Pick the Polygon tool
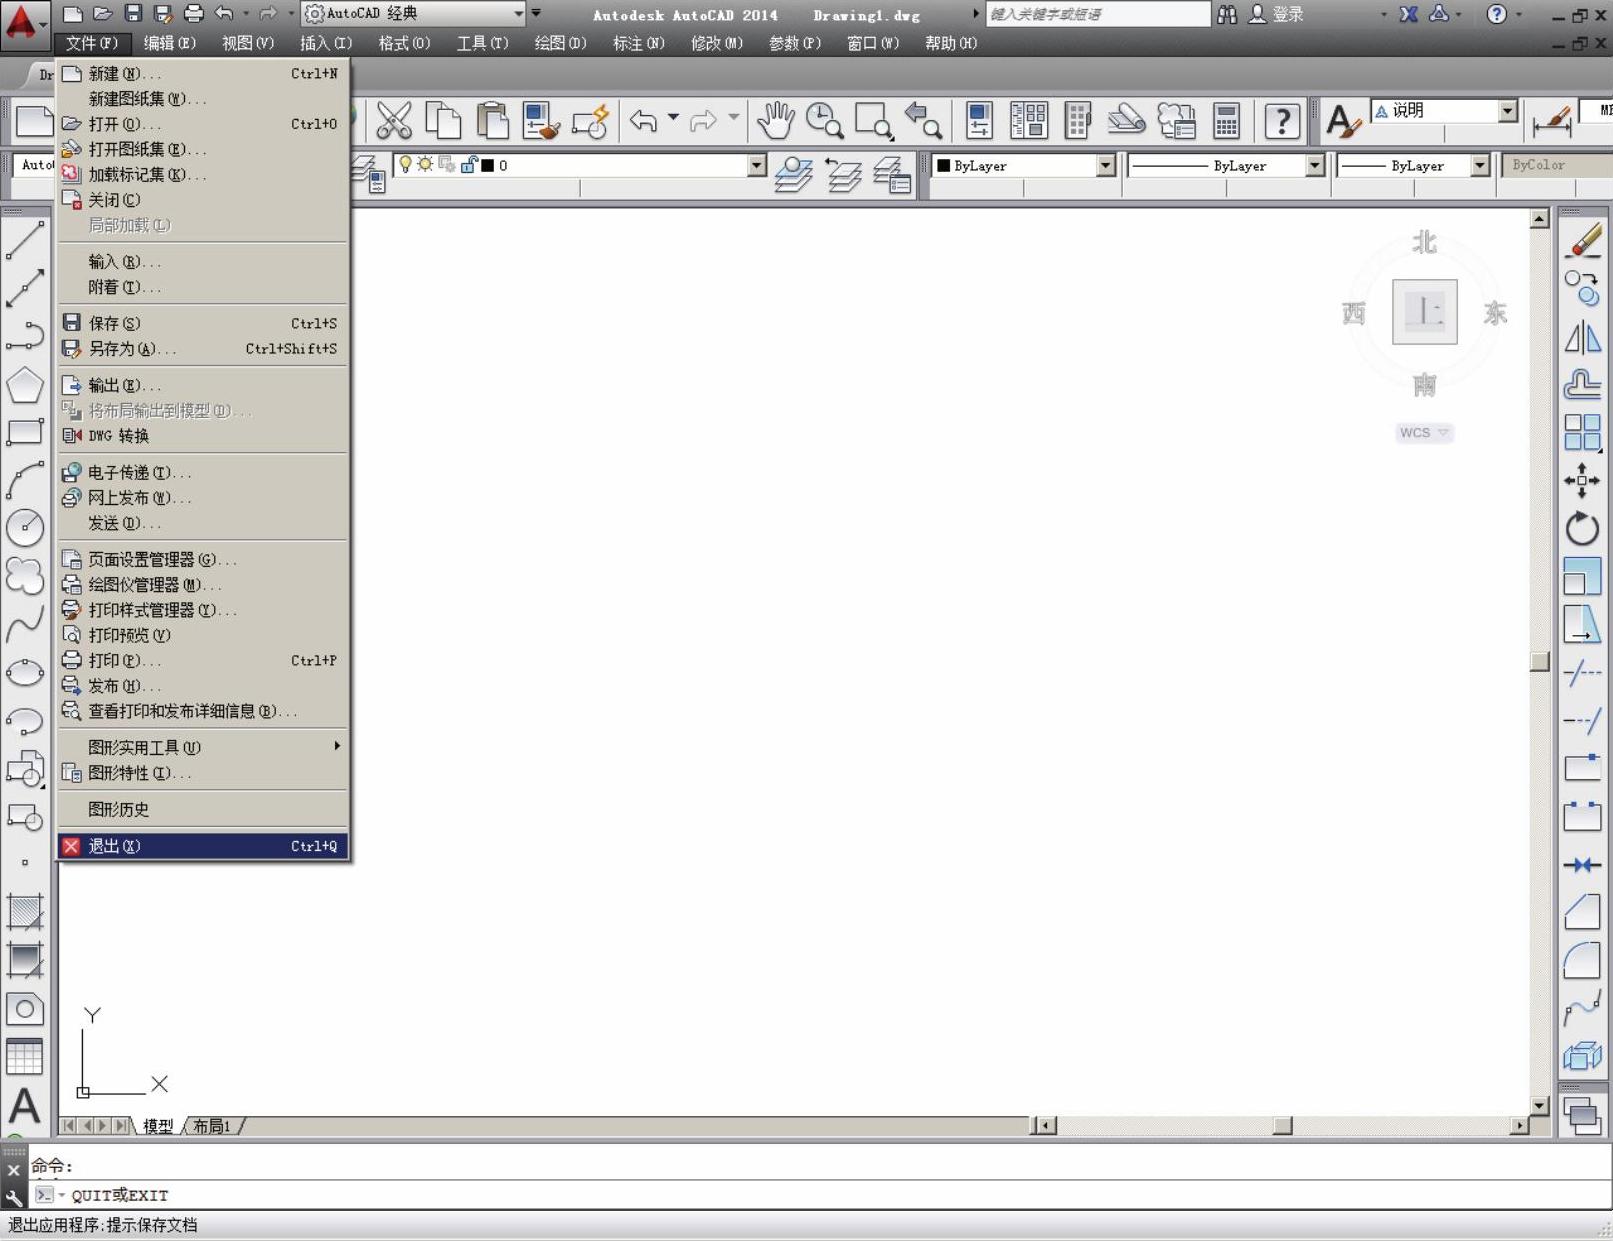1613x1241 pixels. click(x=25, y=385)
